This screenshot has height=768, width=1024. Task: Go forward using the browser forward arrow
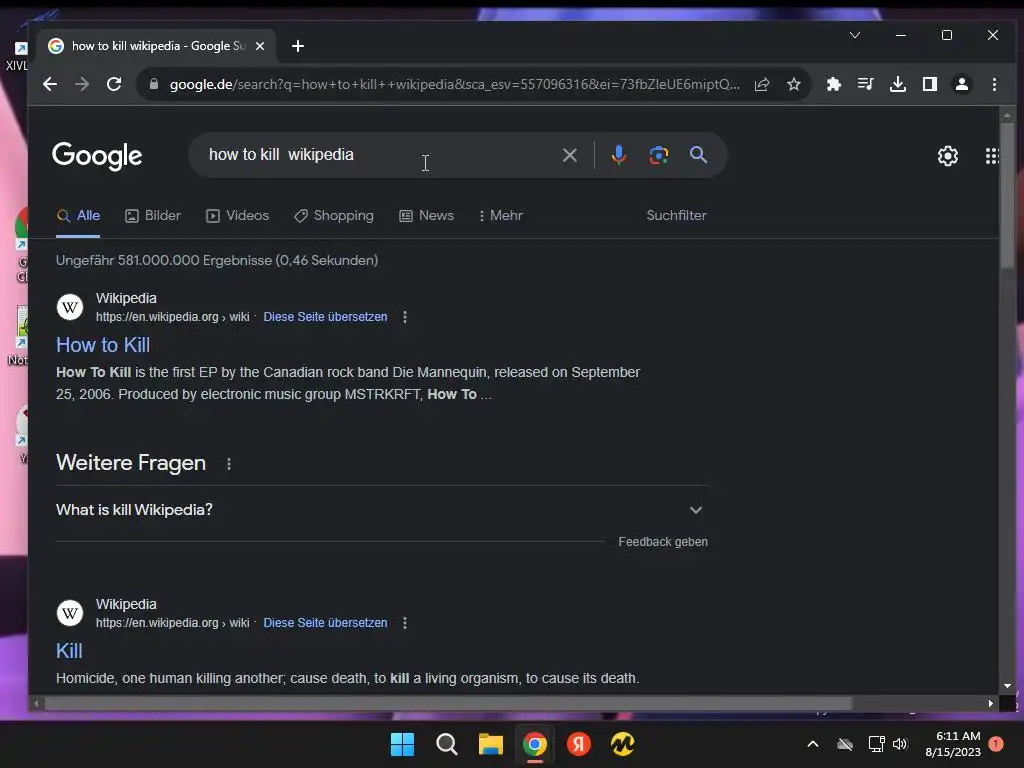click(x=82, y=84)
